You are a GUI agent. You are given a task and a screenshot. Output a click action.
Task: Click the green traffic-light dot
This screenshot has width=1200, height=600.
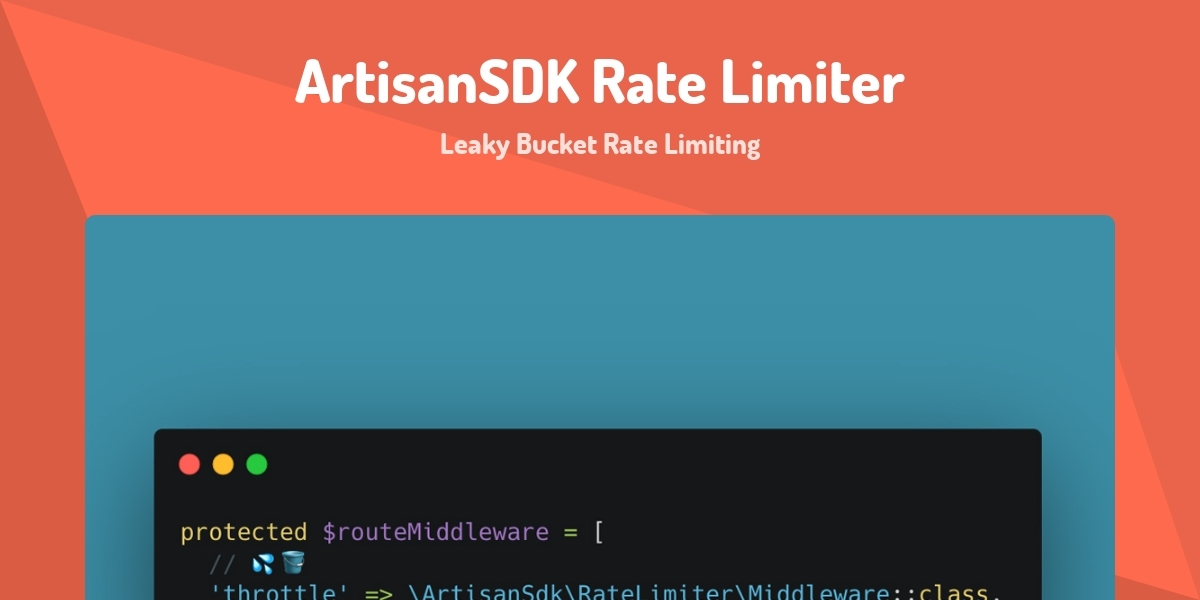[257, 463]
